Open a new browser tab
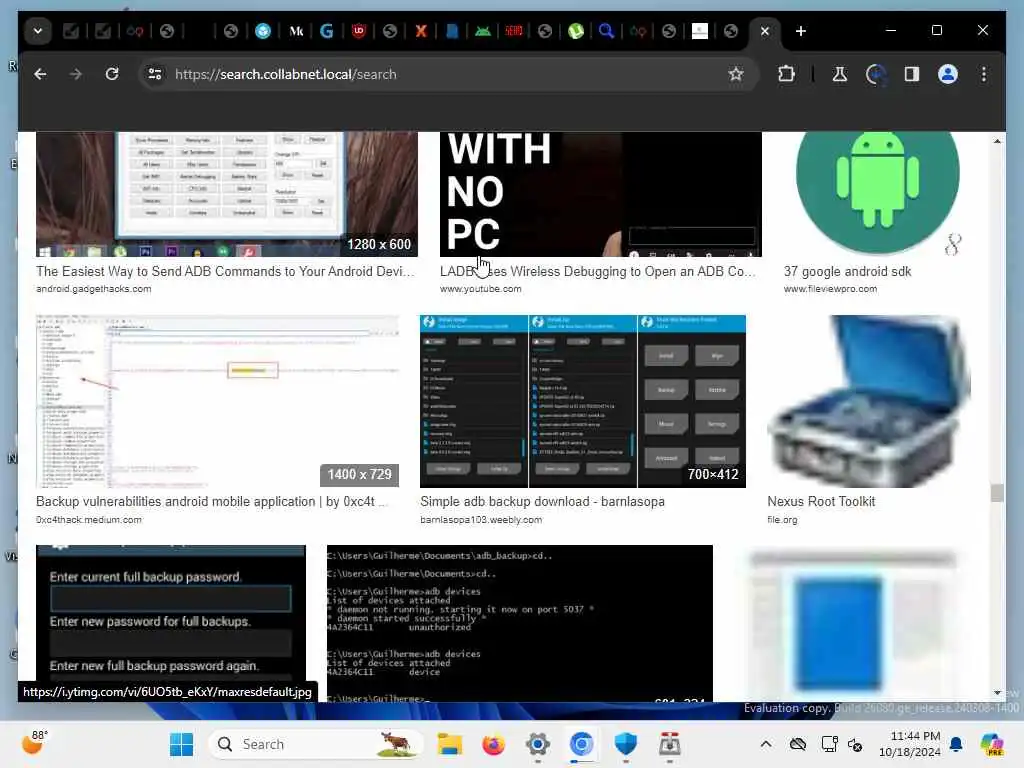Image resolution: width=1024 pixels, height=768 pixels. [801, 31]
